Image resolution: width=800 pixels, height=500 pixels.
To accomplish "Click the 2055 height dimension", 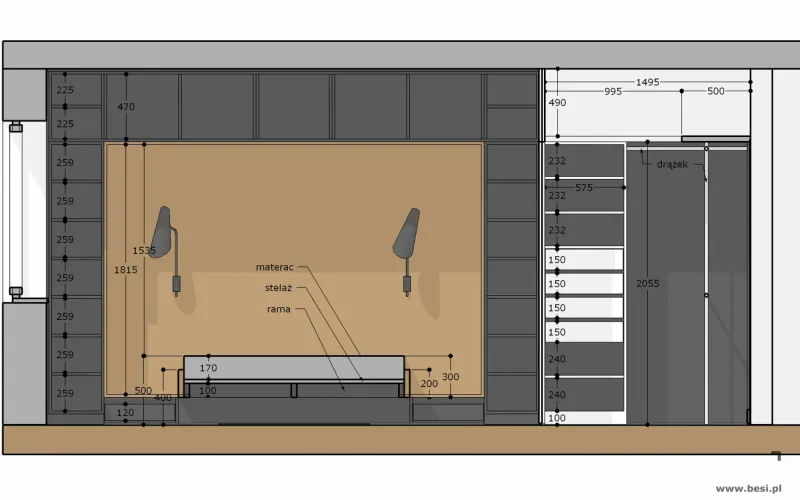I will coord(647,283).
